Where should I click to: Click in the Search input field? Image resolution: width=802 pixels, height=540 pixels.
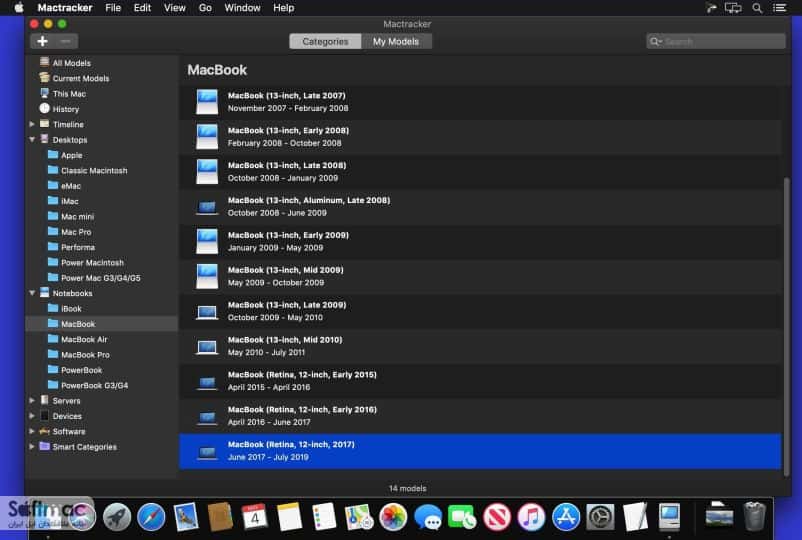click(x=716, y=41)
